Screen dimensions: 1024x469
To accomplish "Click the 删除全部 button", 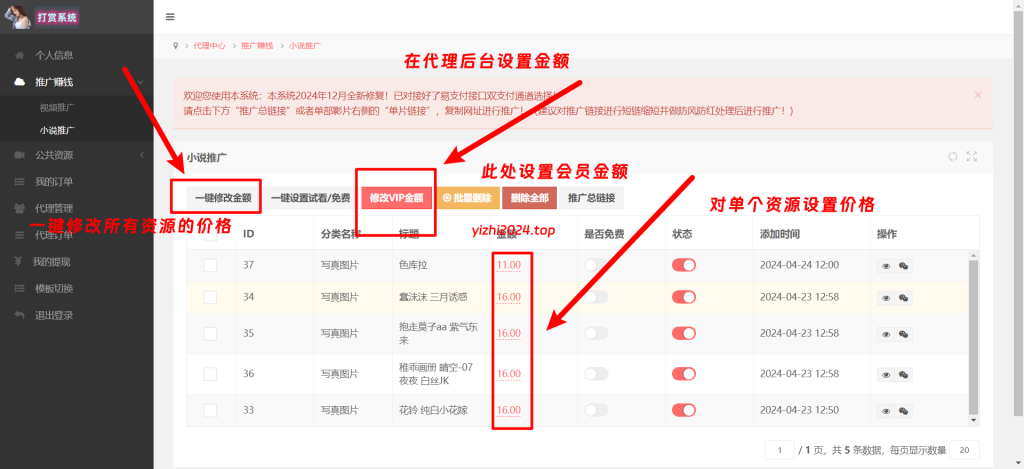I will [530, 198].
